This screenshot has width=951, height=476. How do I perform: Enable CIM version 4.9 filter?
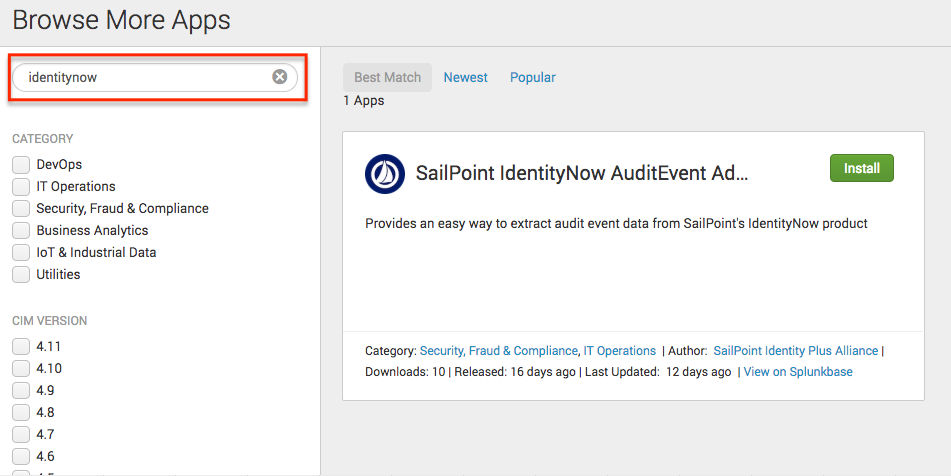[21, 390]
